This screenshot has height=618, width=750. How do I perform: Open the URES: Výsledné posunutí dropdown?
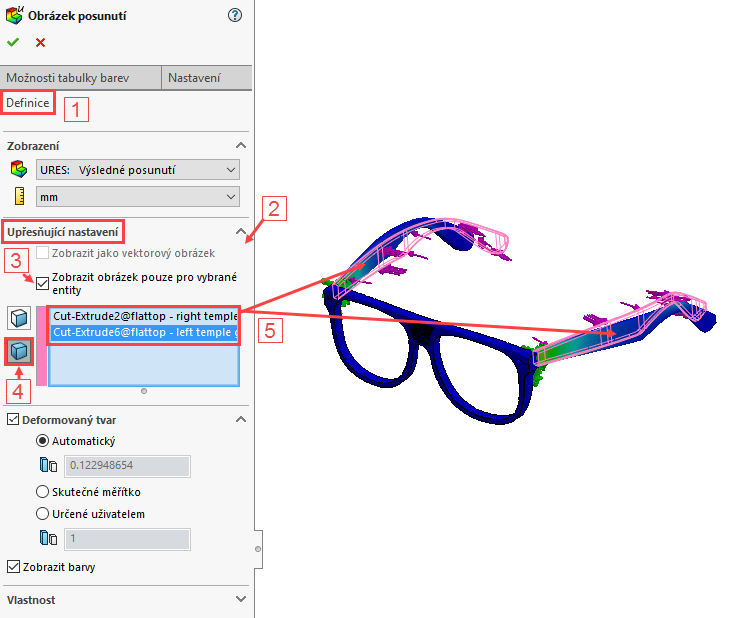click(x=138, y=170)
